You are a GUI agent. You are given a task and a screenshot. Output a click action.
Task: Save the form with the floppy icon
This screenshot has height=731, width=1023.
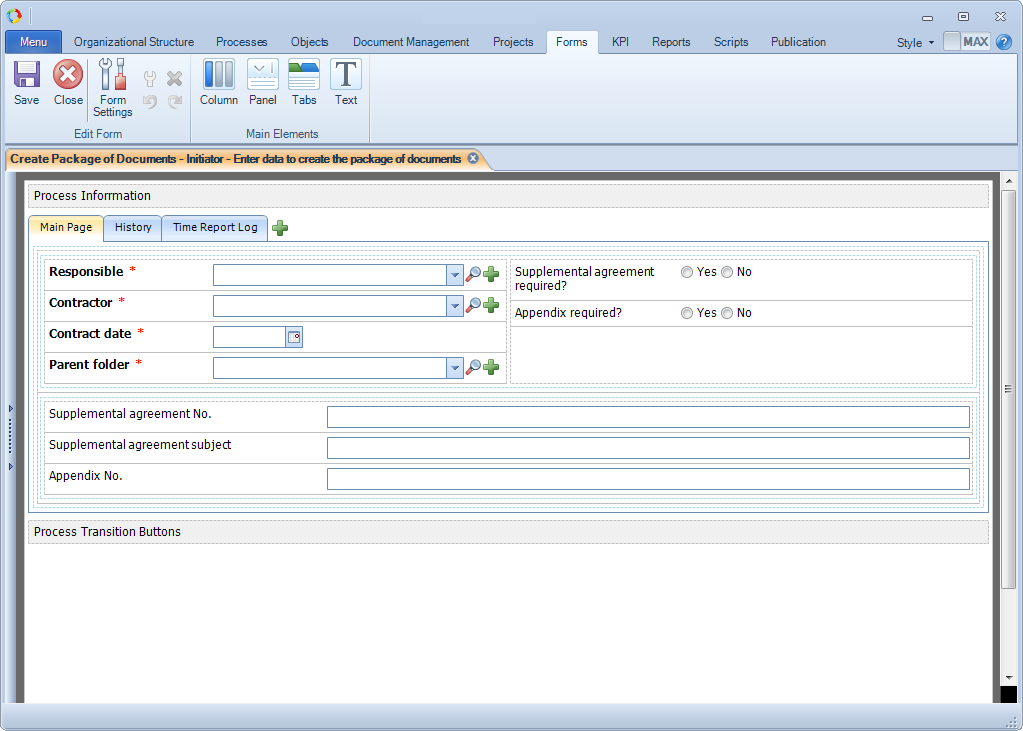pos(27,82)
